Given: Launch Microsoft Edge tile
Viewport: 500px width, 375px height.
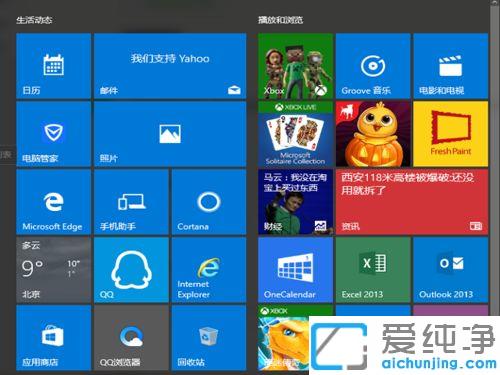Looking at the screenshot, I should tap(53, 202).
